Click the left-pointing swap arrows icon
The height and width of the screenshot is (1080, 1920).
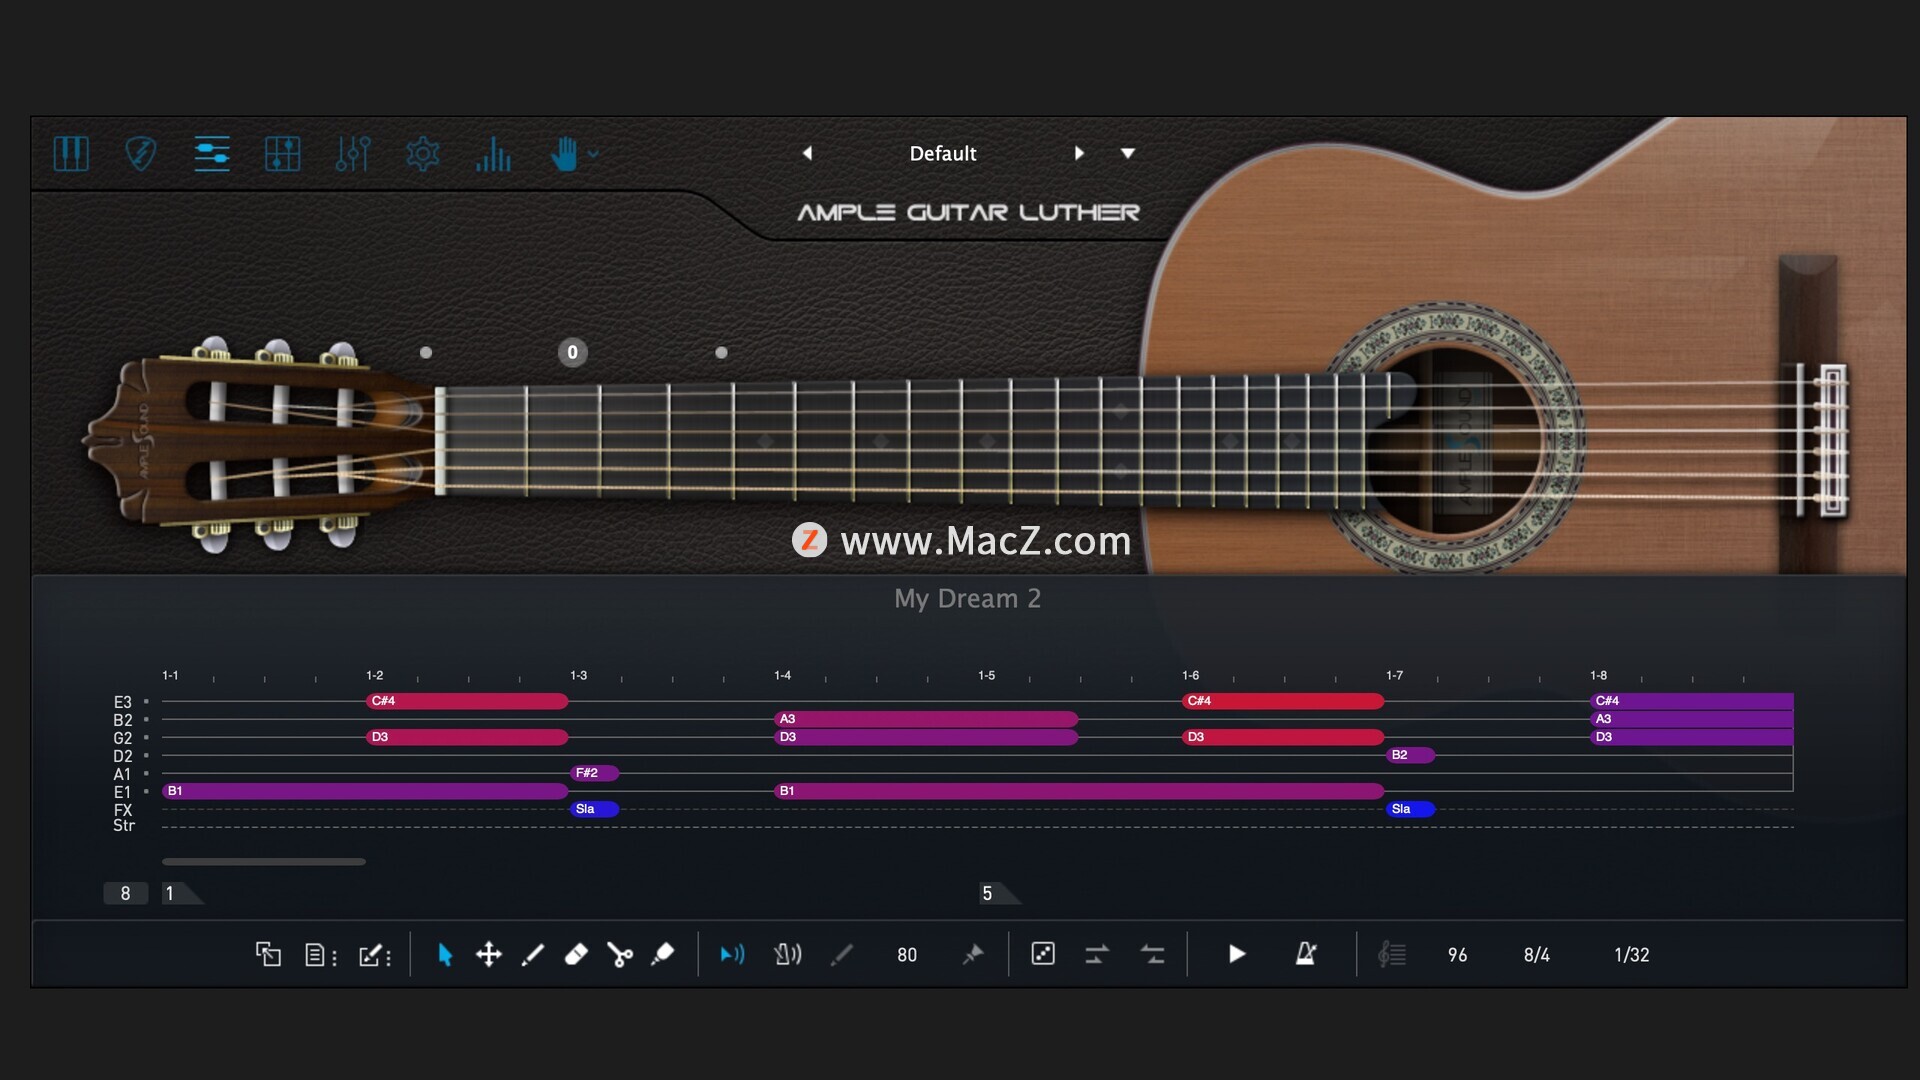1152,955
